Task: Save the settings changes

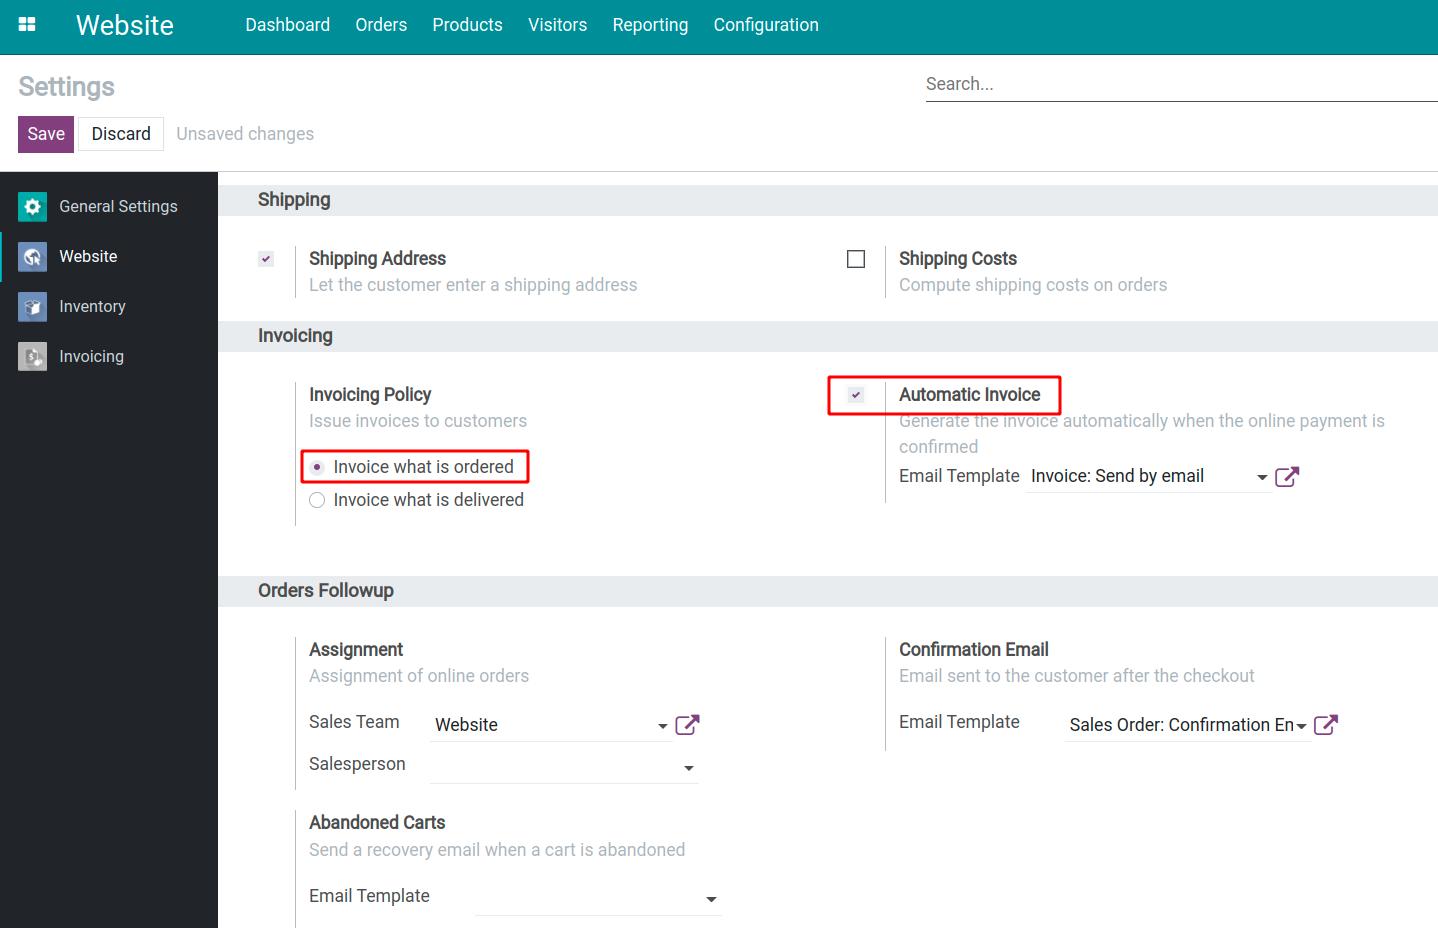Action: 46,134
